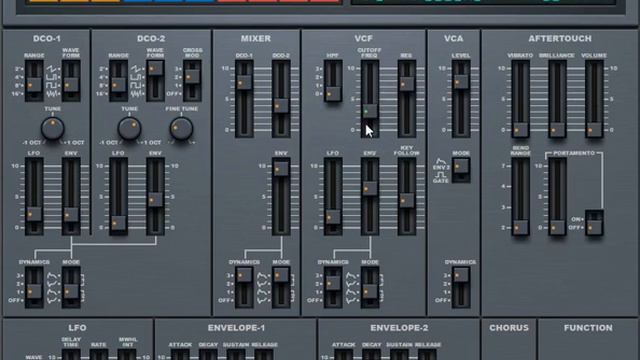Toggle the VCF envelope Mode switch
Image resolution: width=640 pixels, height=360 pixels.
(370, 287)
